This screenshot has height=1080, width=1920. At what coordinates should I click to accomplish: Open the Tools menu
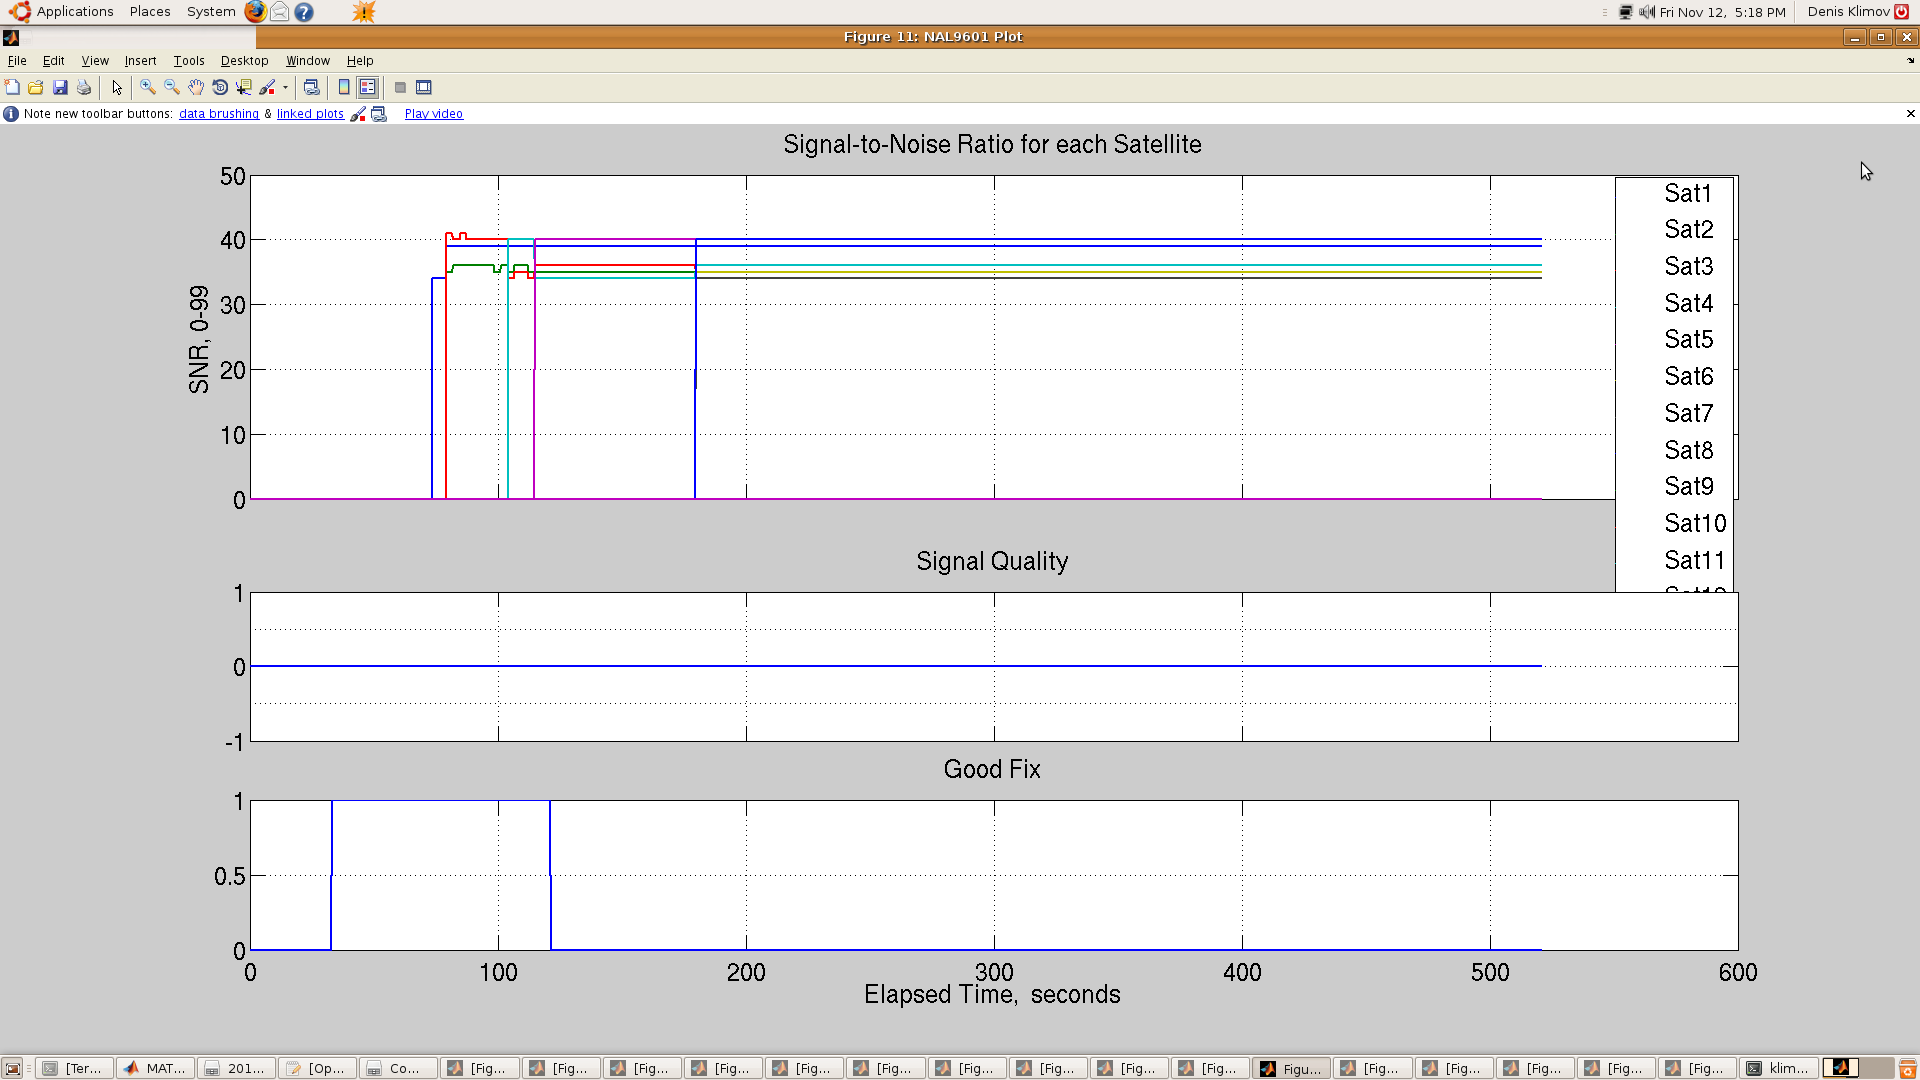pos(189,61)
